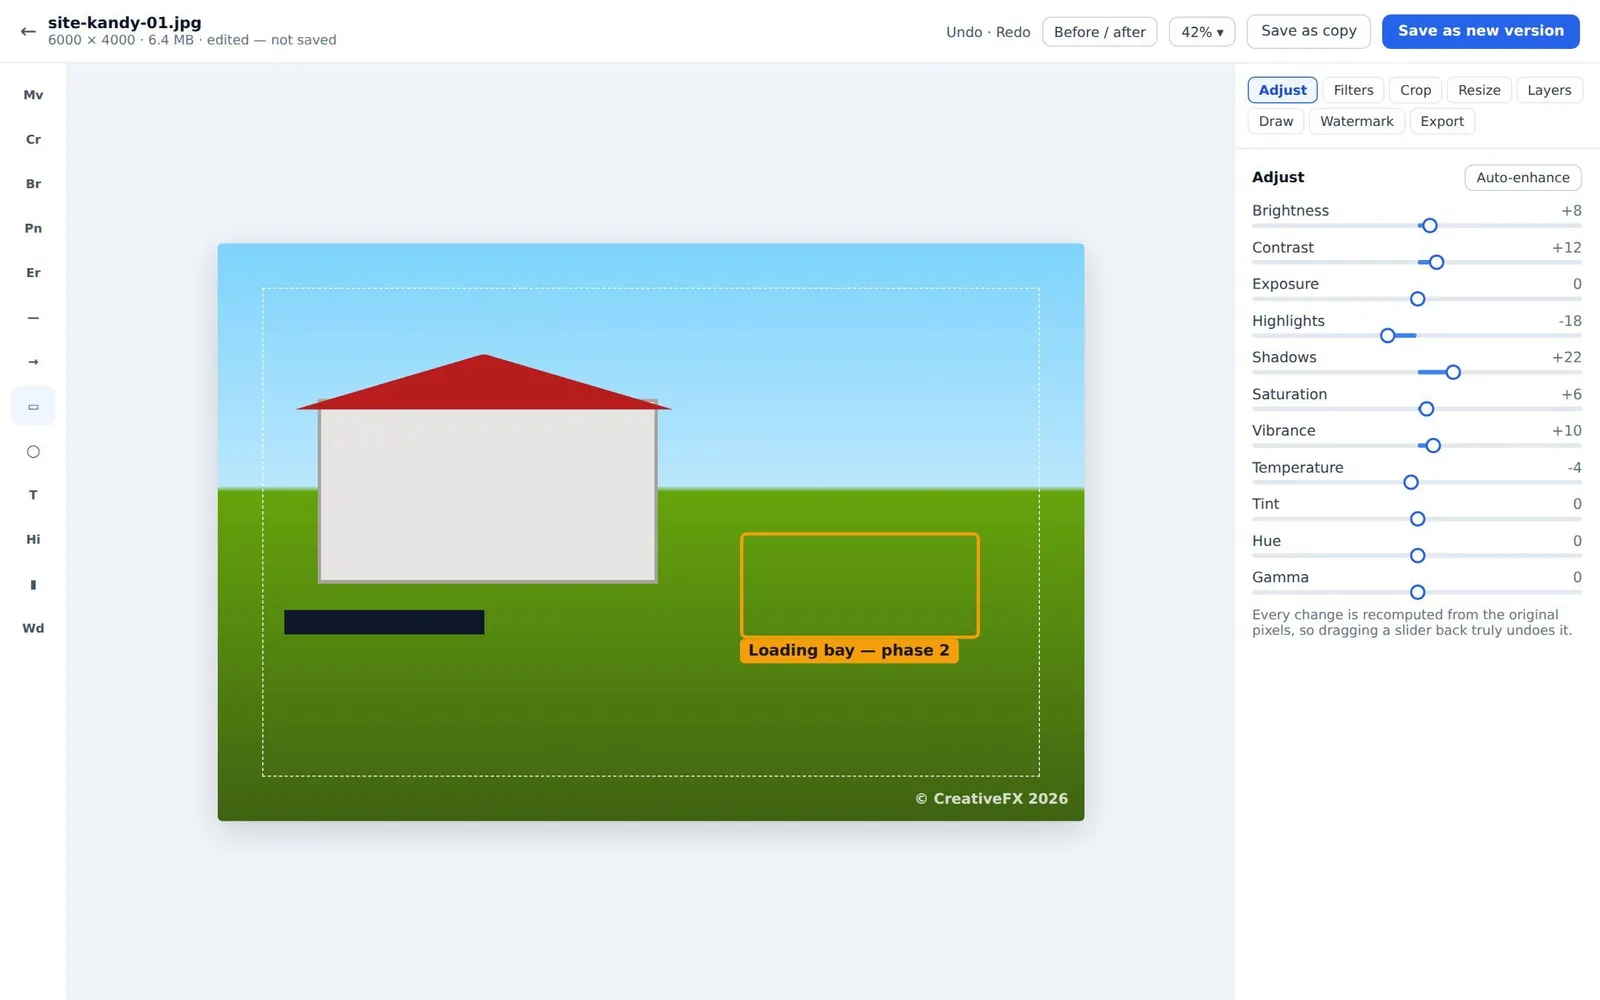
Task: Click the Exposure slider handle
Action: 1417,299
